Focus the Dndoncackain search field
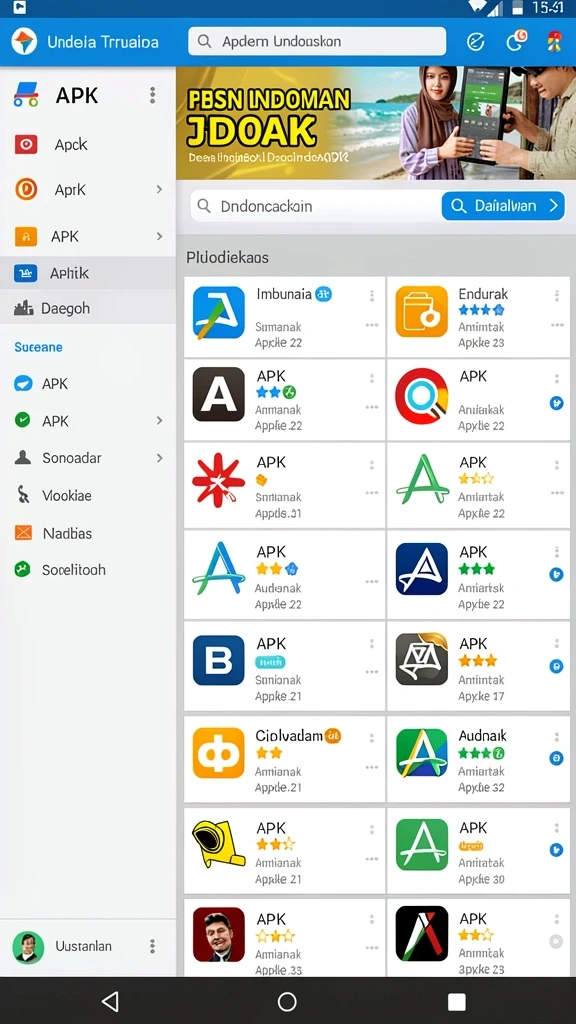 pyautogui.click(x=315, y=206)
